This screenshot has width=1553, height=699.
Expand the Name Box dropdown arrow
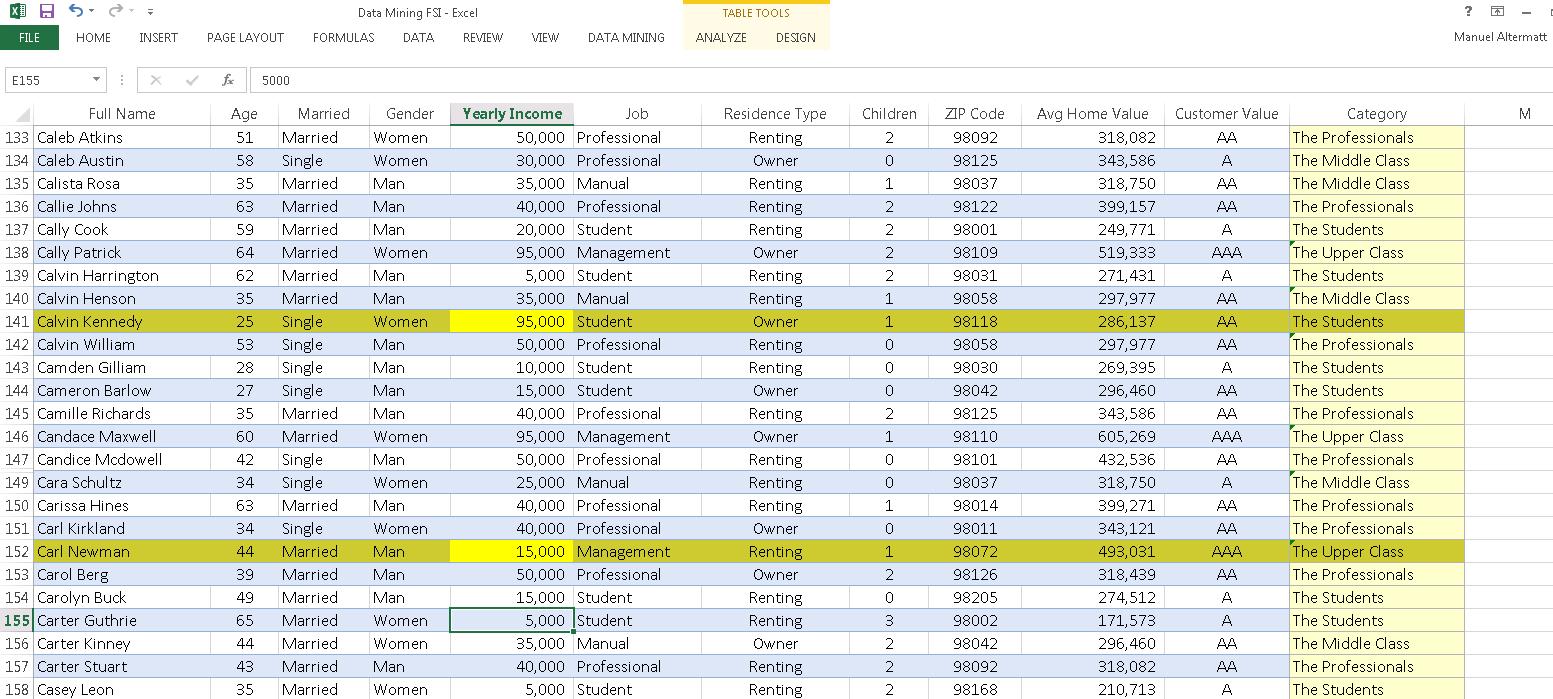point(96,80)
